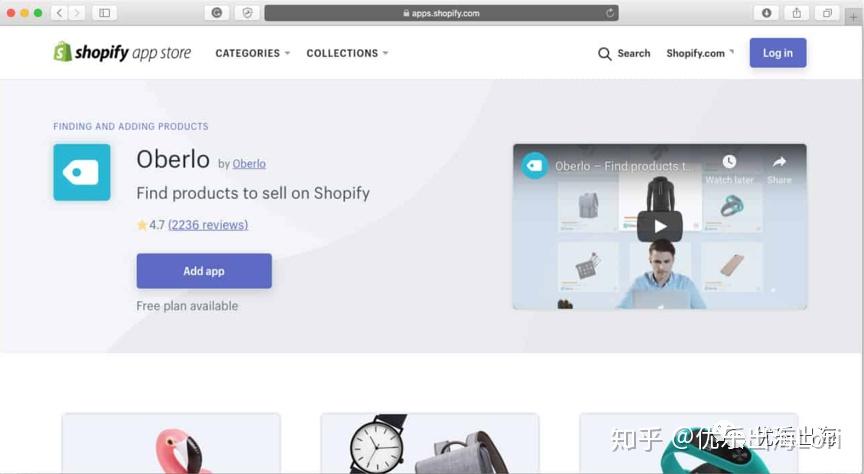Play the Oberlo YouTube video
864x474 pixels.
pyautogui.click(x=660, y=226)
